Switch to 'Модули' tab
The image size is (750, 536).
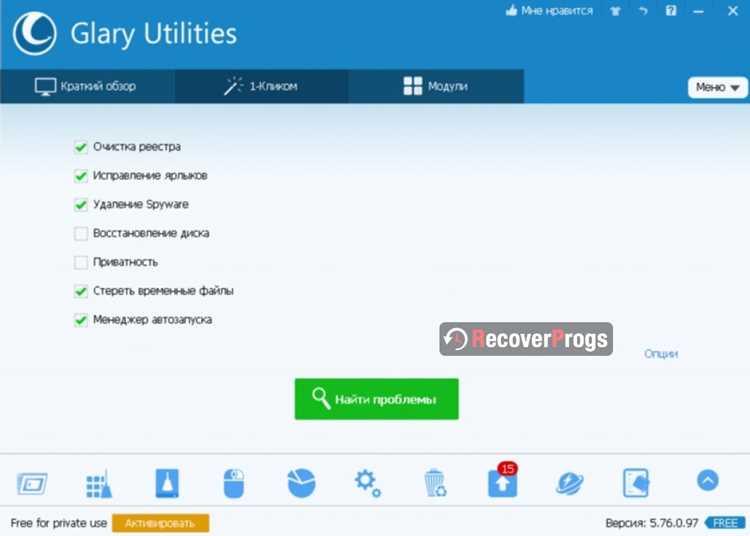click(x=436, y=86)
